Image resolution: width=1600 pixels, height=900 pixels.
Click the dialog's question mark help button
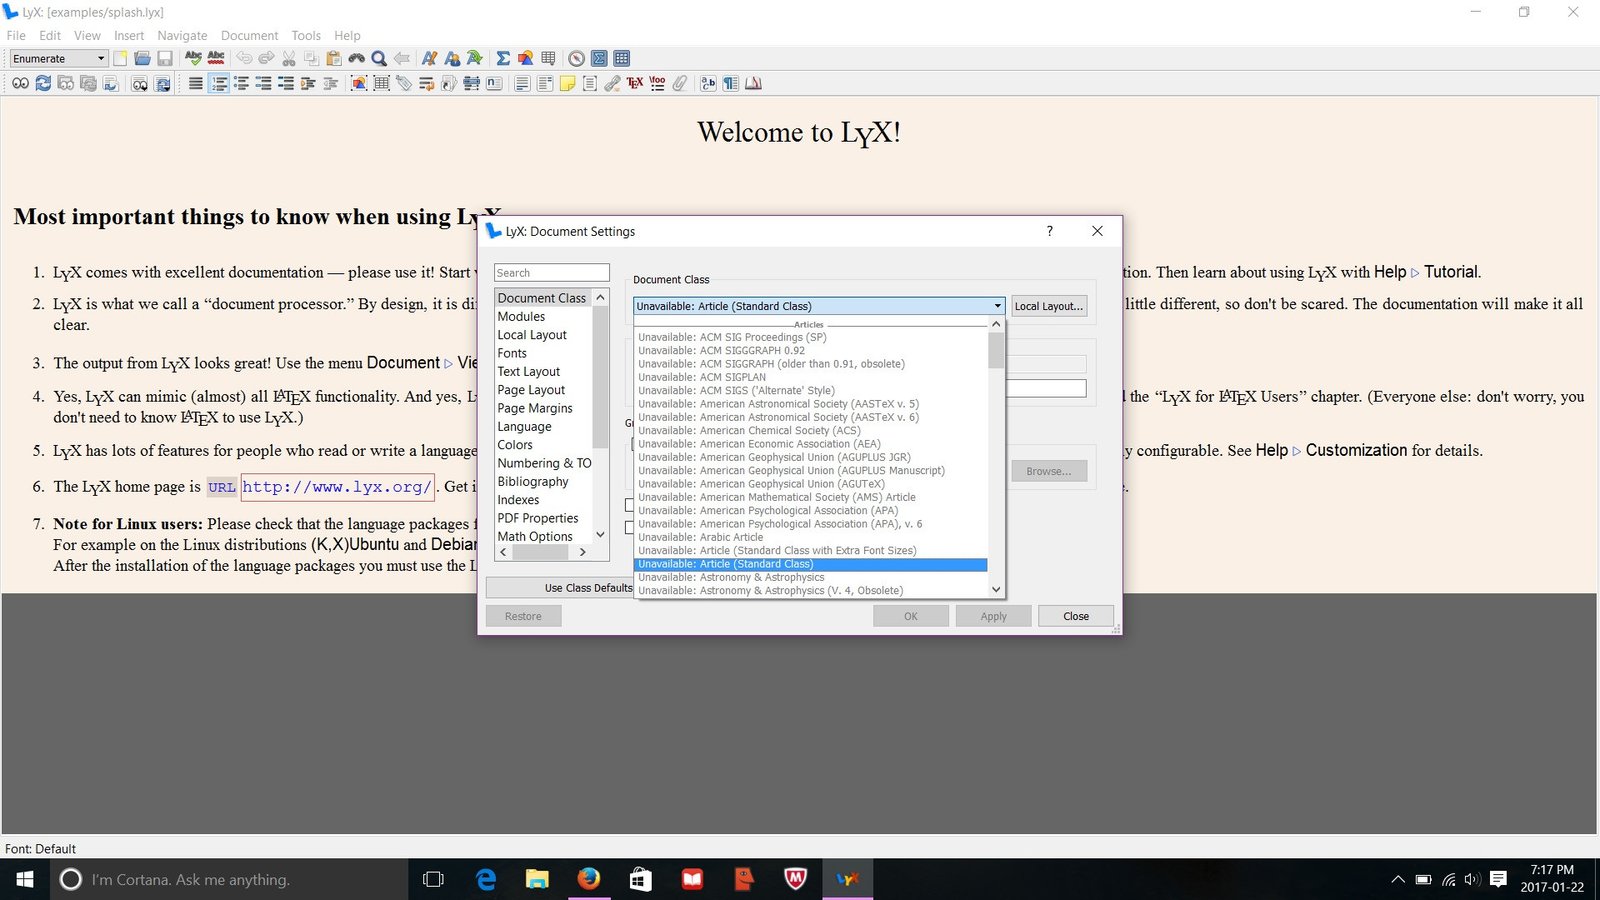click(1050, 231)
